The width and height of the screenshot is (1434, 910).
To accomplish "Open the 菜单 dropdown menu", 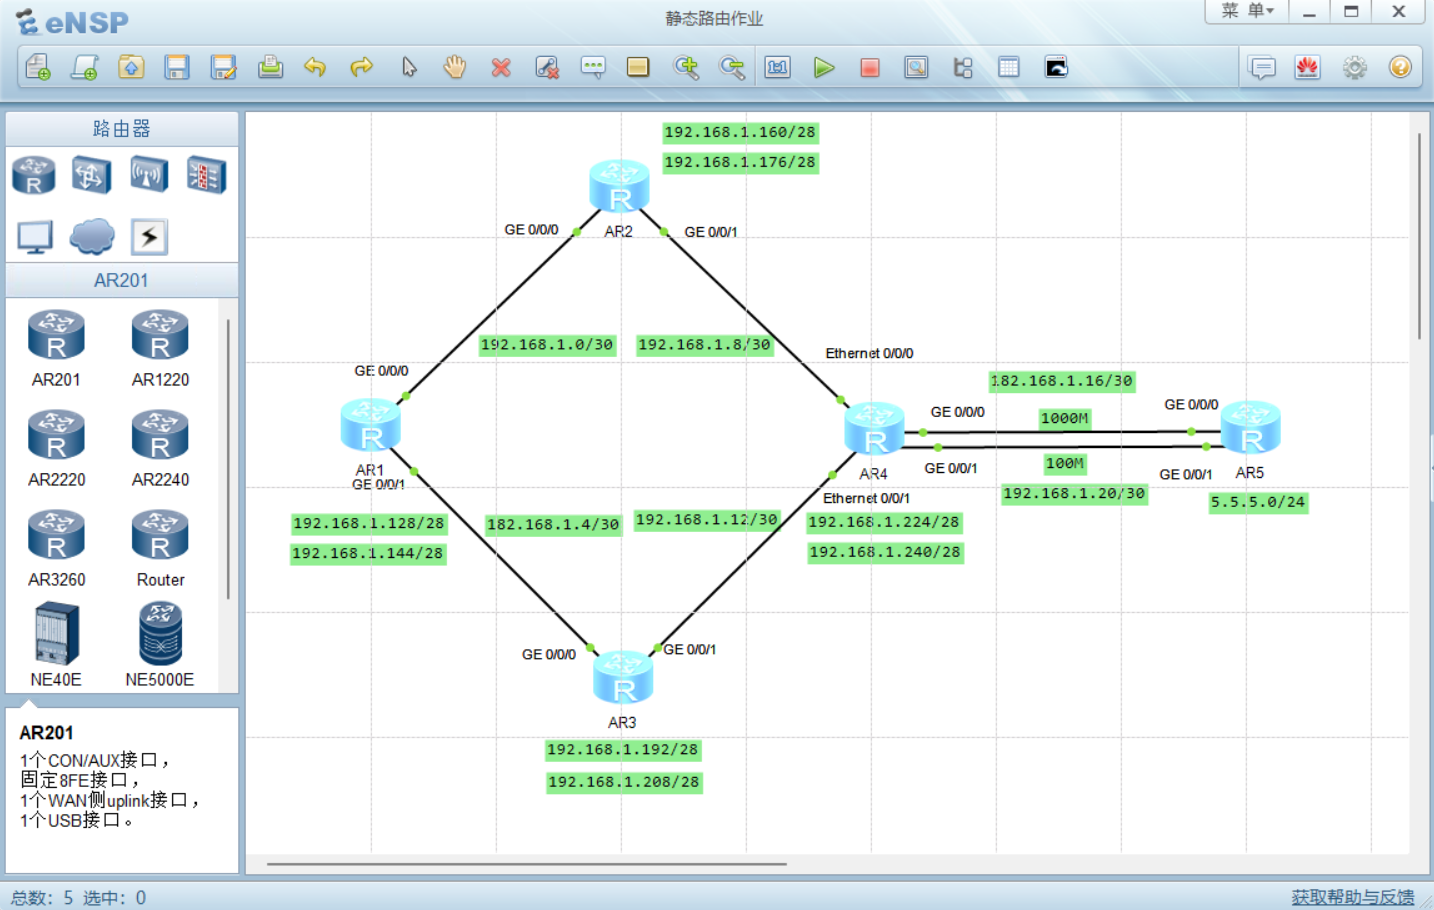I will coord(1247,11).
